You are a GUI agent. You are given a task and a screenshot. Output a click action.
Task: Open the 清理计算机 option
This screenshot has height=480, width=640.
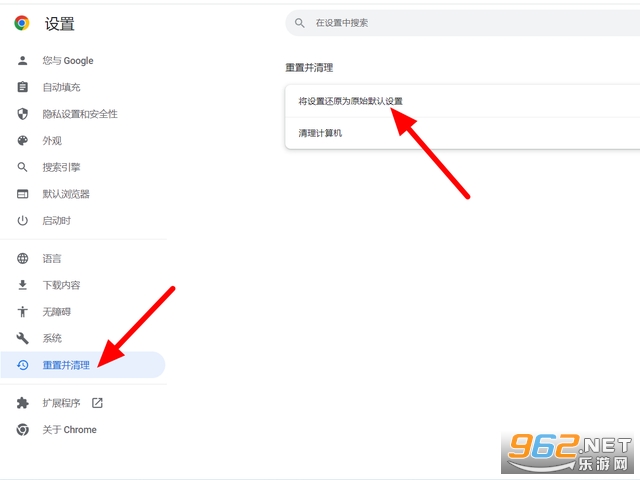point(321,133)
